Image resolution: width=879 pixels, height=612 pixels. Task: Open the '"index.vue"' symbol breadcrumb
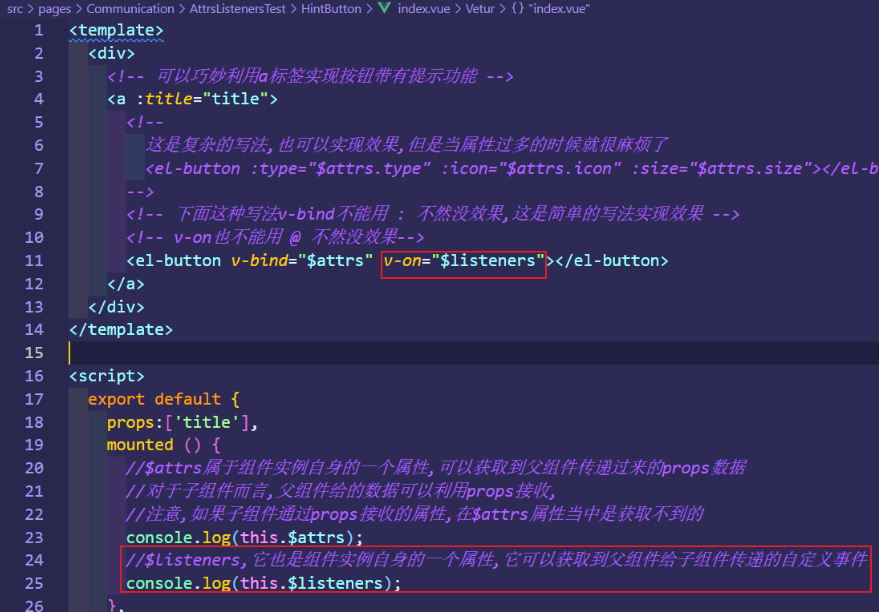coord(559,9)
